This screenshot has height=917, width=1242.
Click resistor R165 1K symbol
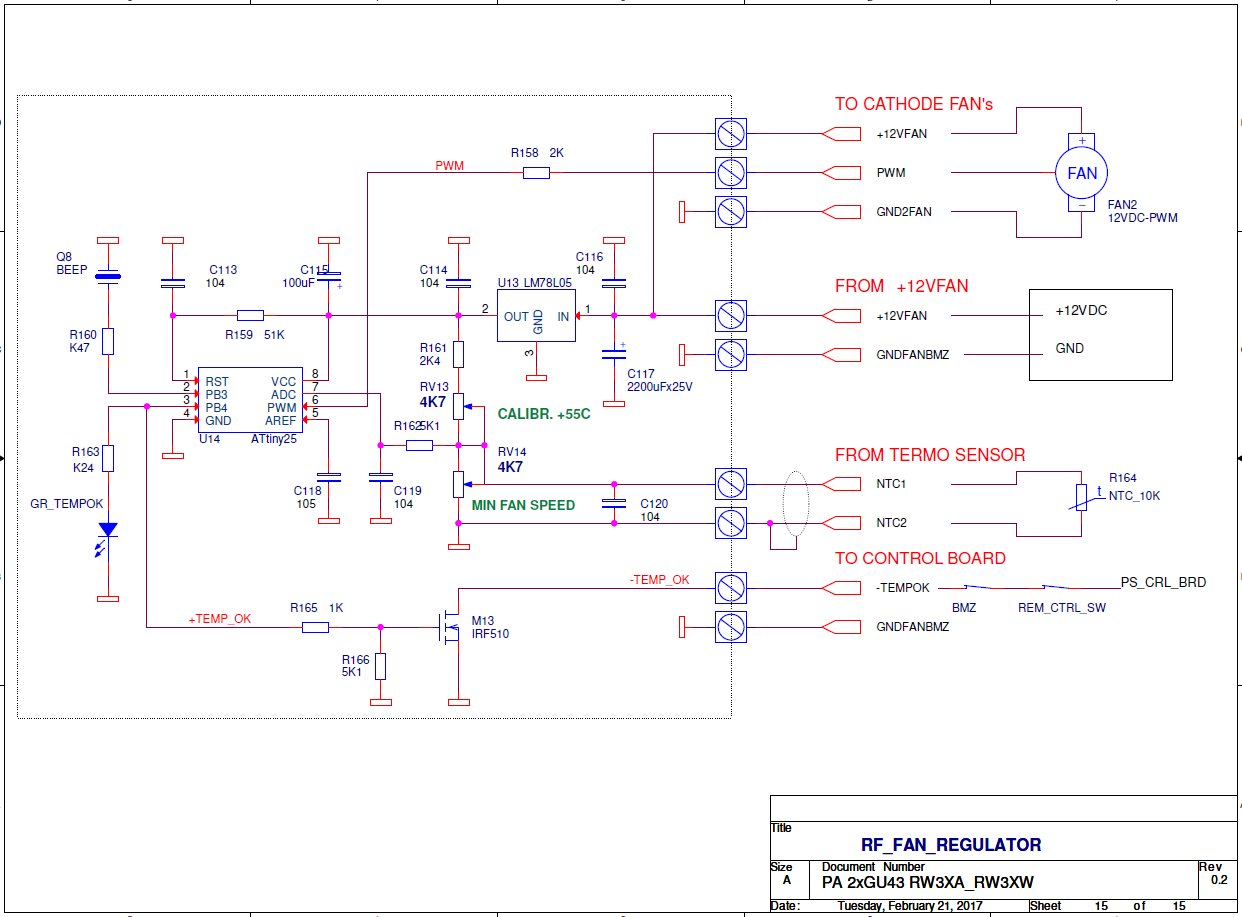click(315, 627)
